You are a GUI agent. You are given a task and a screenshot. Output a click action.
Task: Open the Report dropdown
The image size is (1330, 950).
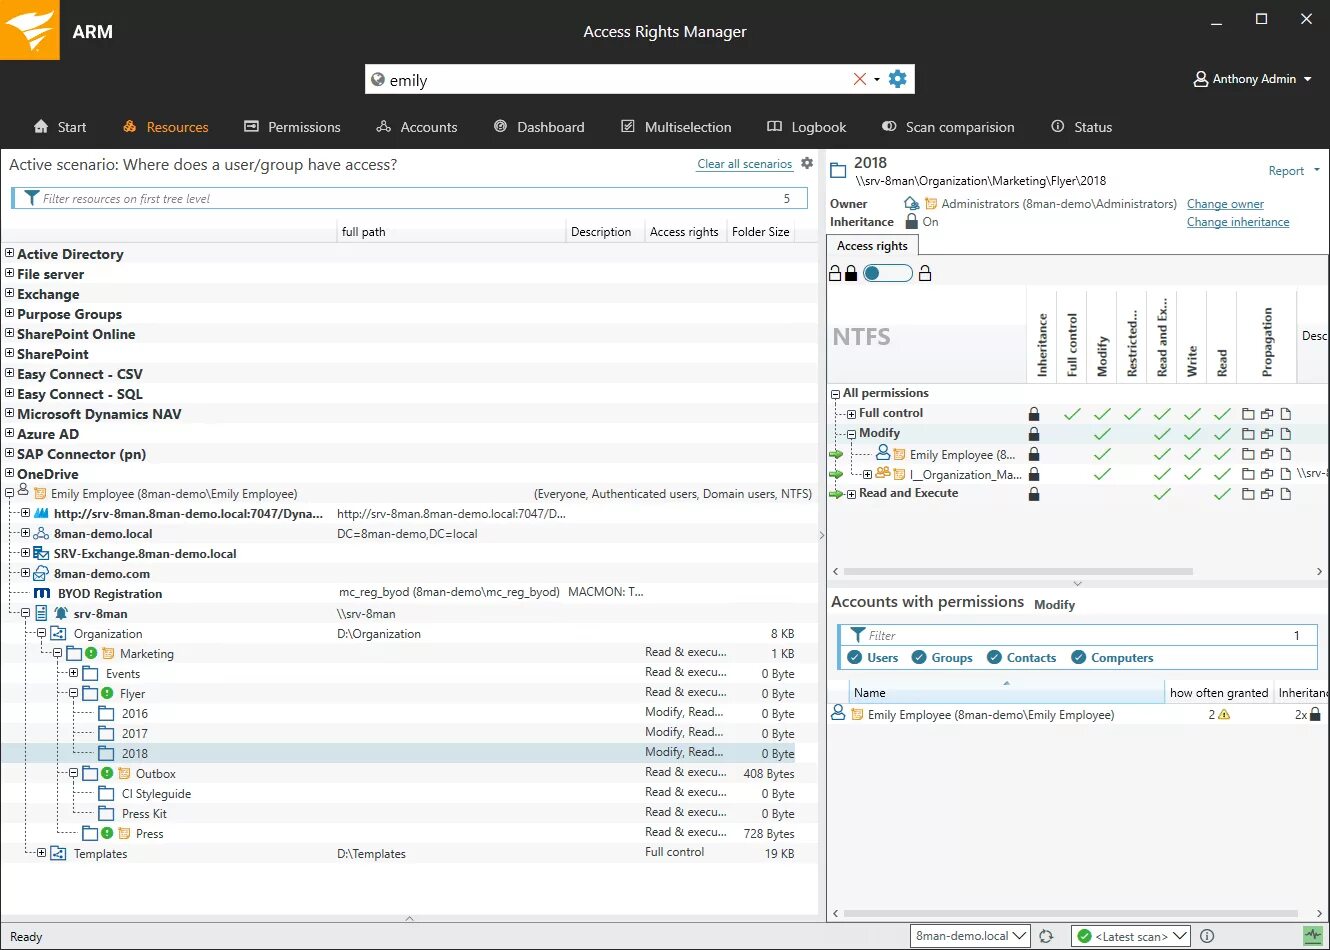[x=1294, y=171]
